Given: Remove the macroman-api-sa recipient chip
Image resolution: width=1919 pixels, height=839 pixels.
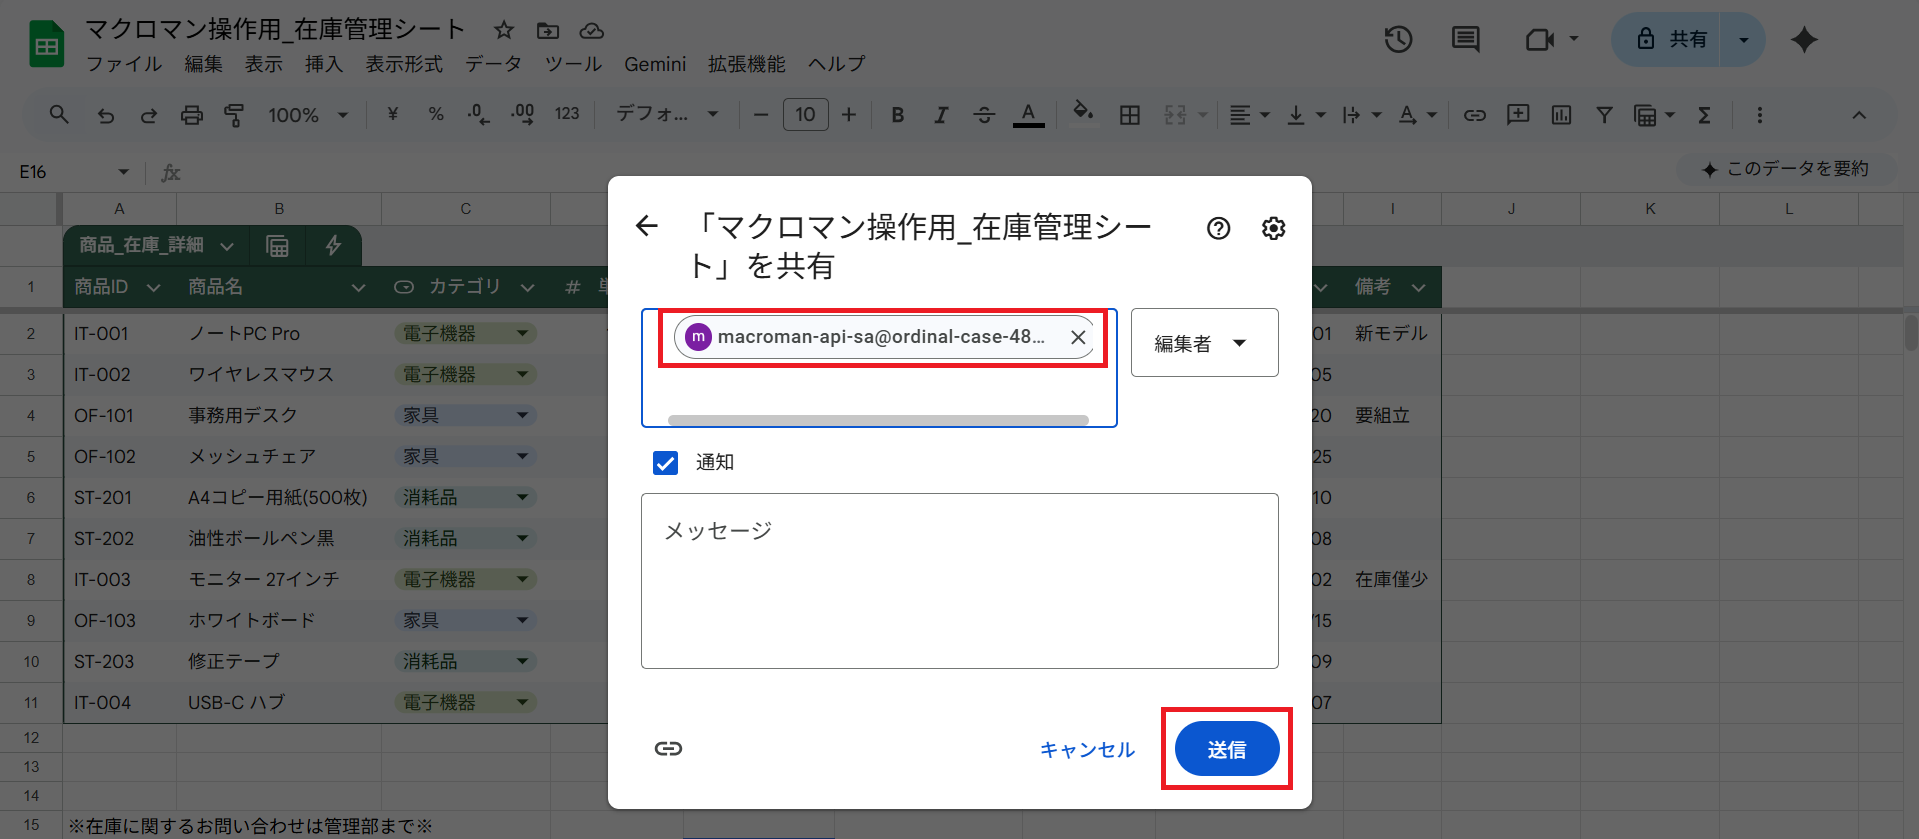Looking at the screenshot, I should point(1078,337).
